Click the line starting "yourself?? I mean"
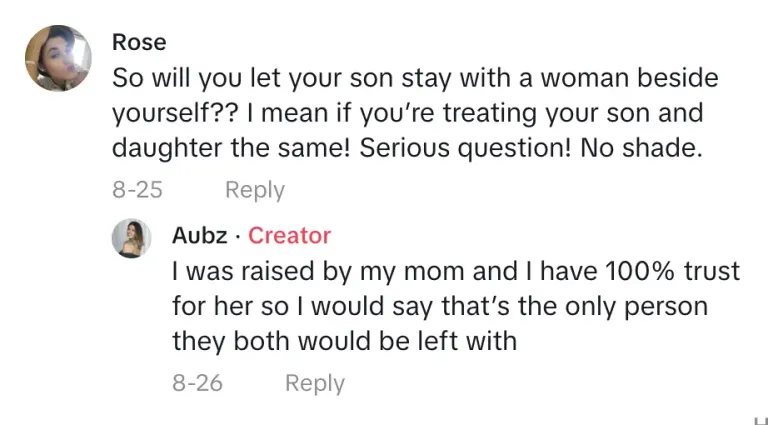768x425 pixels. click(x=407, y=112)
